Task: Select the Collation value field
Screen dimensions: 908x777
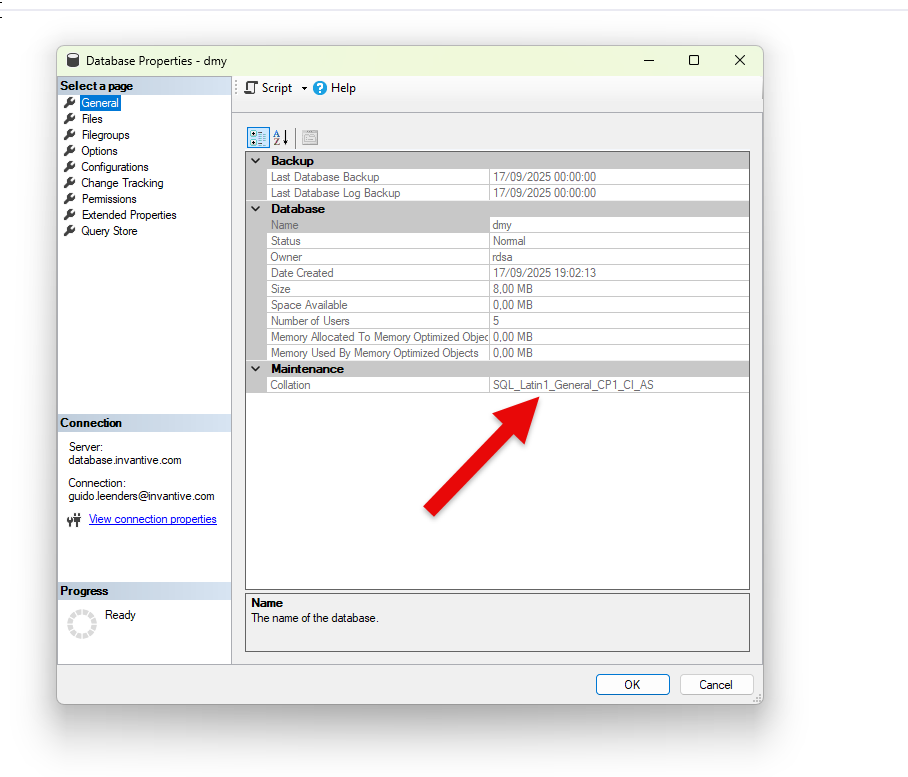Action: pyautogui.click(x=618, y=385)
